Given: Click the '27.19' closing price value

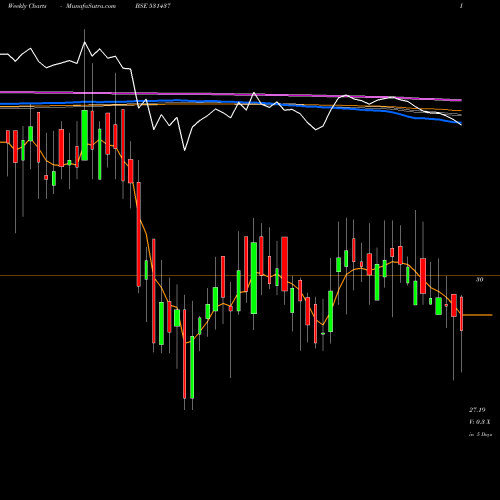Looking at the screenshot, I should 477,410.
